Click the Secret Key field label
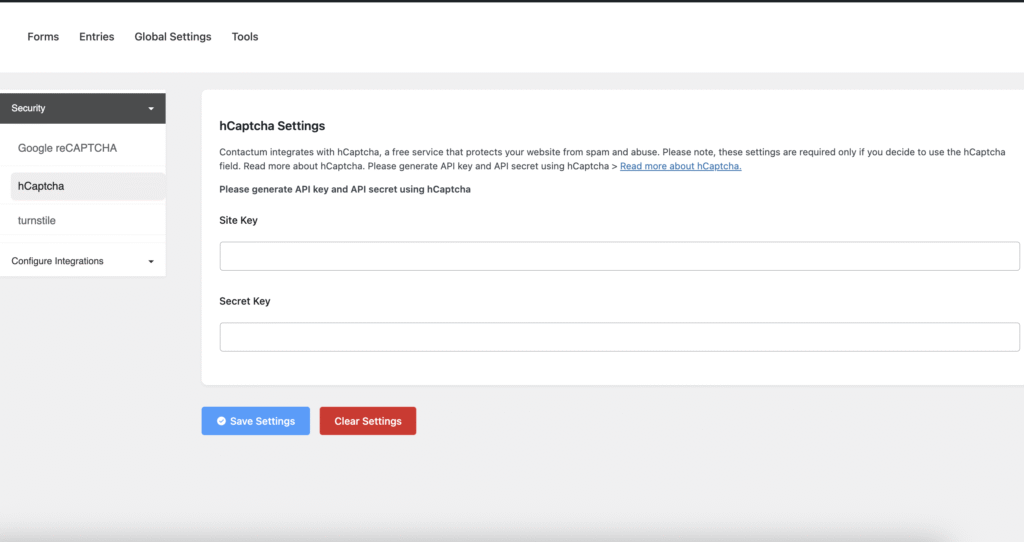The image size is (1024, 542). click(244, 301)
